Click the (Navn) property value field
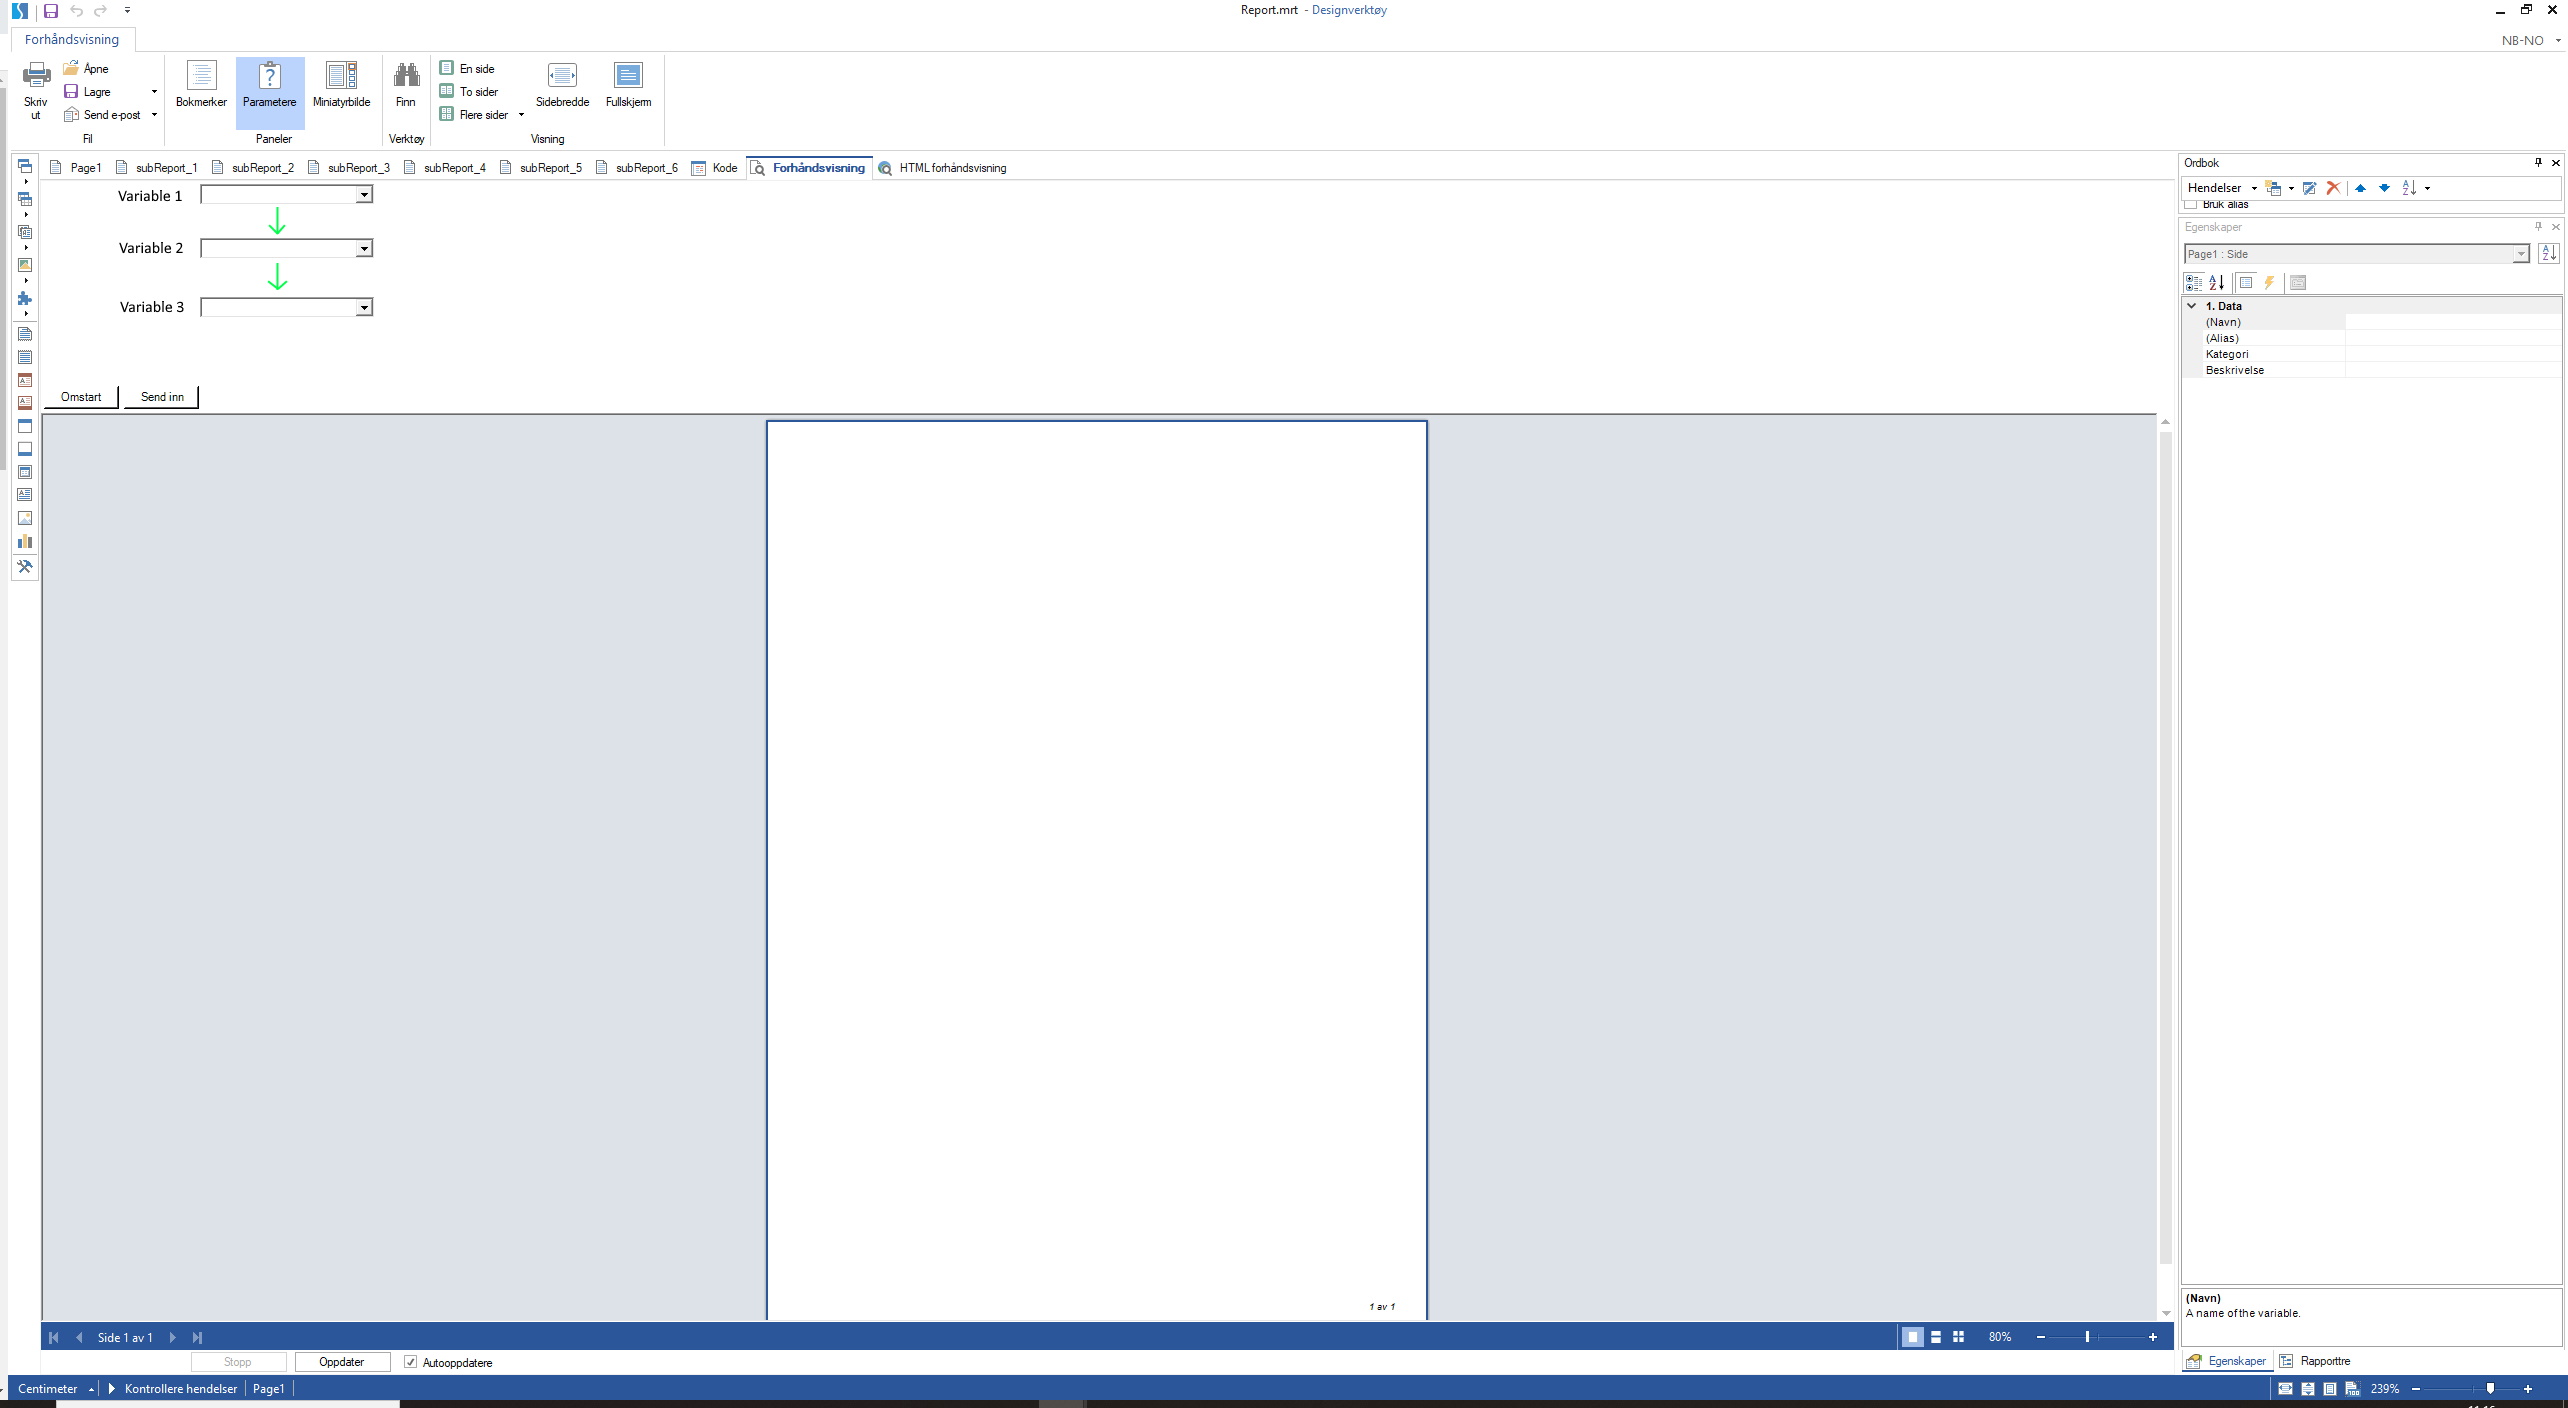The height and width of the screenshot is (1408, 2568). tap(2453, 322)
